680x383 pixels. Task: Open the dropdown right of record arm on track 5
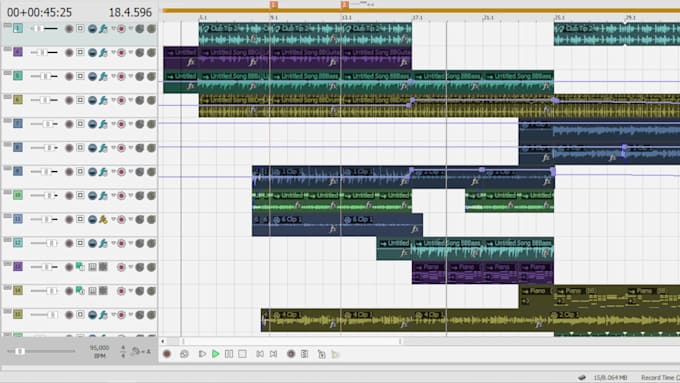click(x=131, y=76)
